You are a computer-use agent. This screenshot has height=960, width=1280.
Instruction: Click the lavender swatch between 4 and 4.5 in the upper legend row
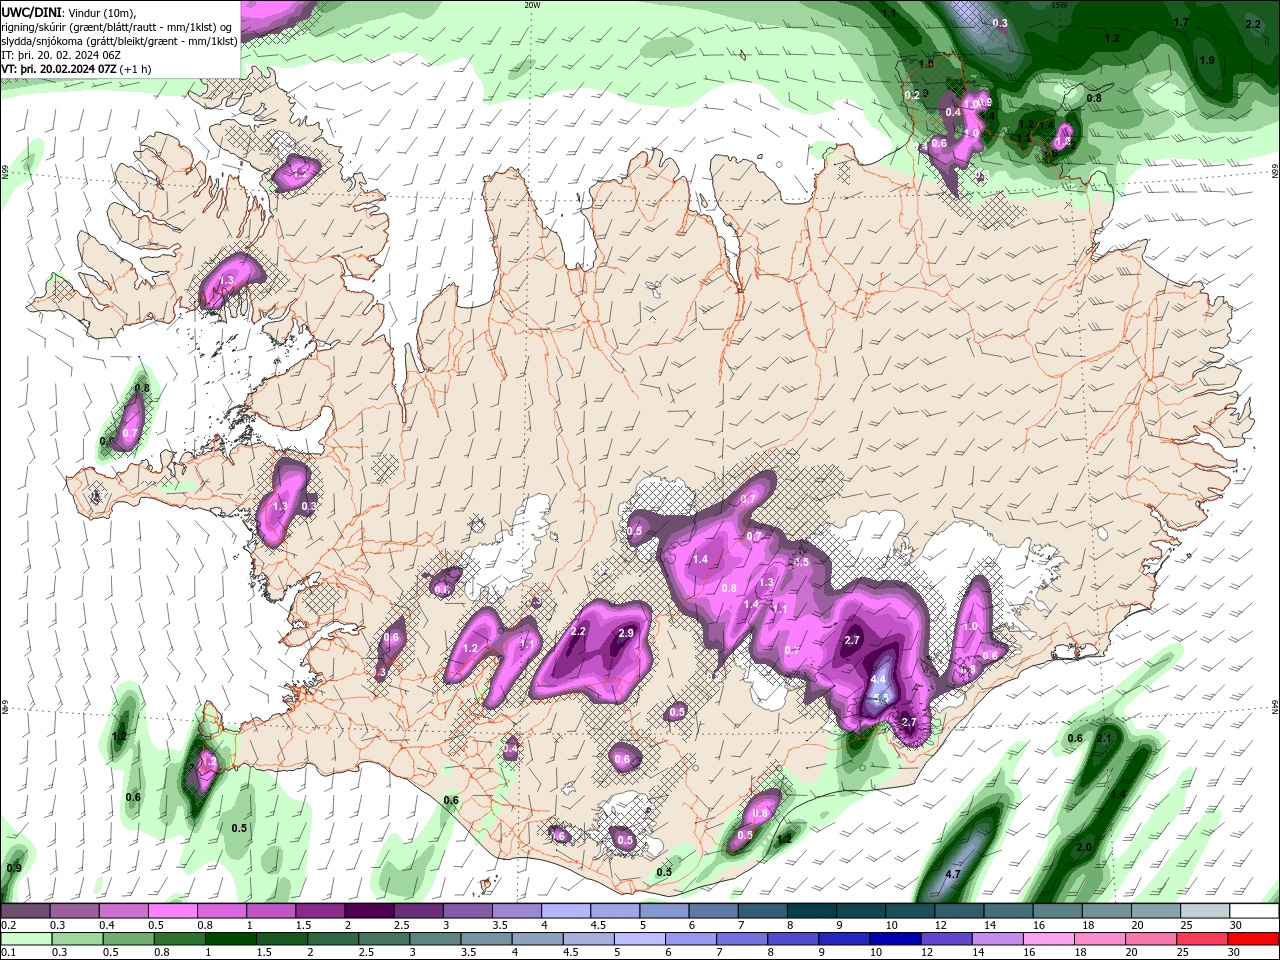(x=565, y=911)
